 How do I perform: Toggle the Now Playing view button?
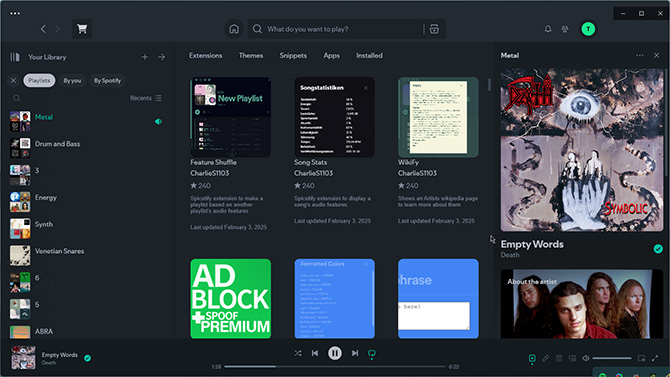(532, 358)
